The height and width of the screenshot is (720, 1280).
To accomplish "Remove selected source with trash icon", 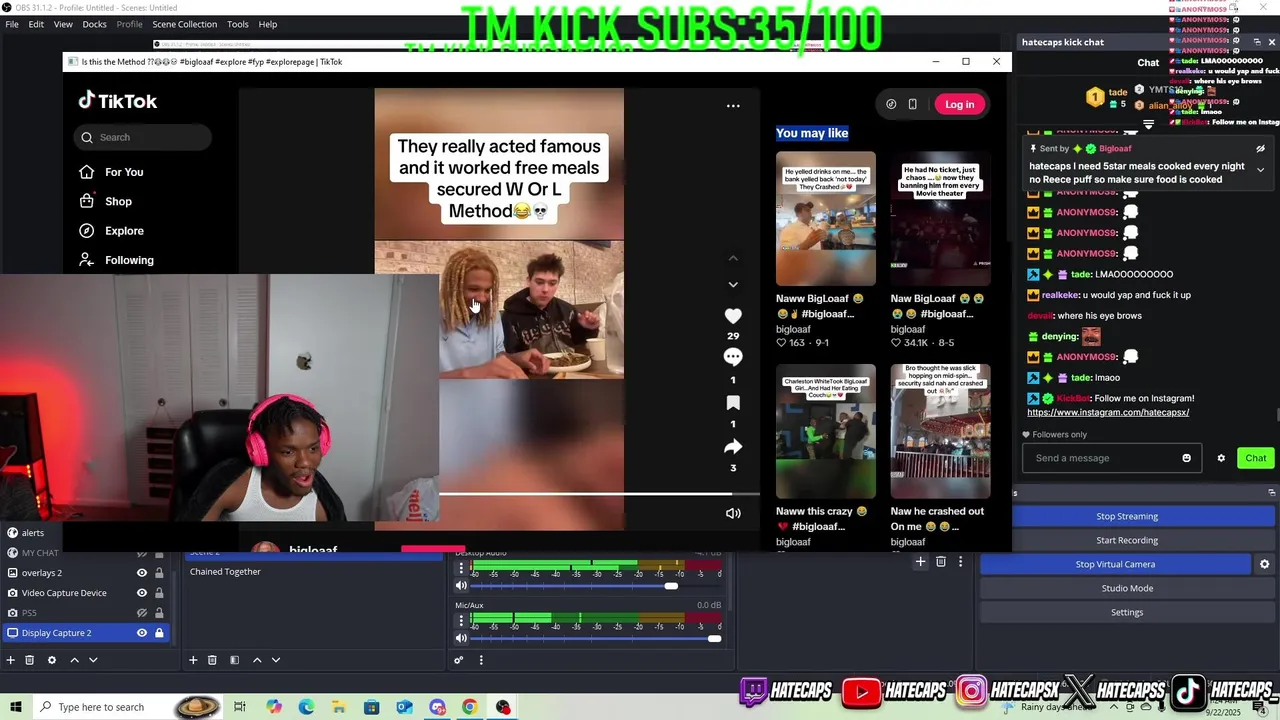I will pyautogui.click(x=30, y=660).
